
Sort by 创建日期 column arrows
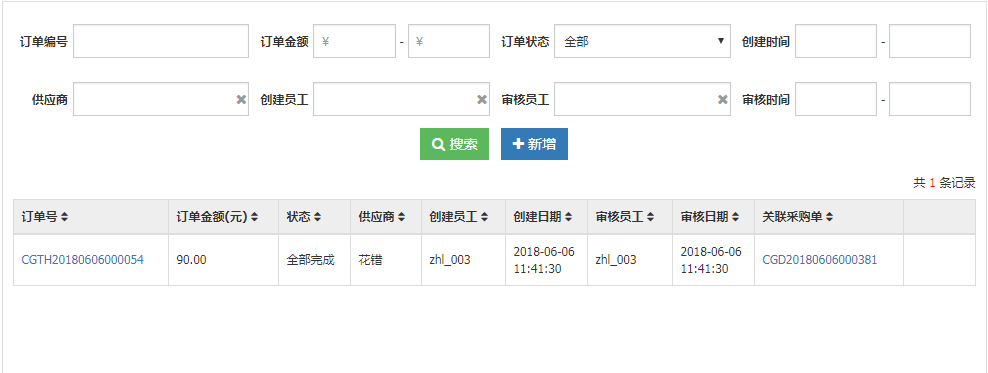[x=568, y=217]
